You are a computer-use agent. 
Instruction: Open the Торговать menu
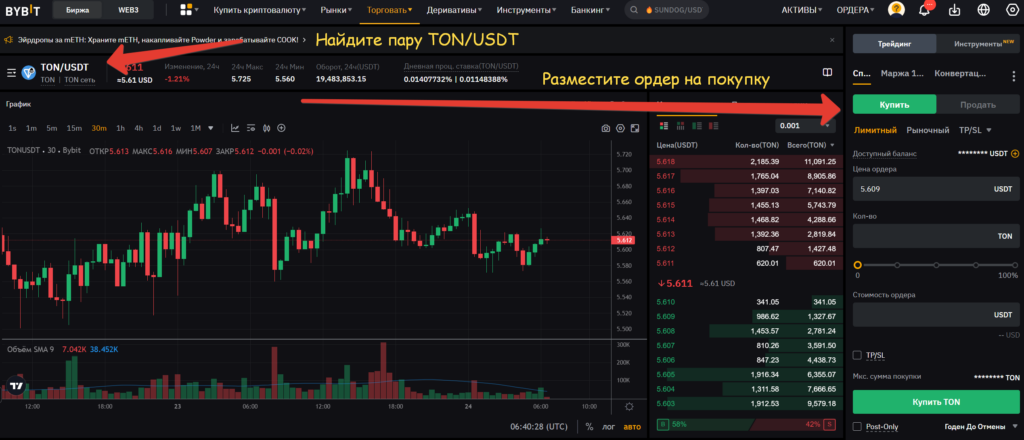pyautogui.click(x=389, y=10)
